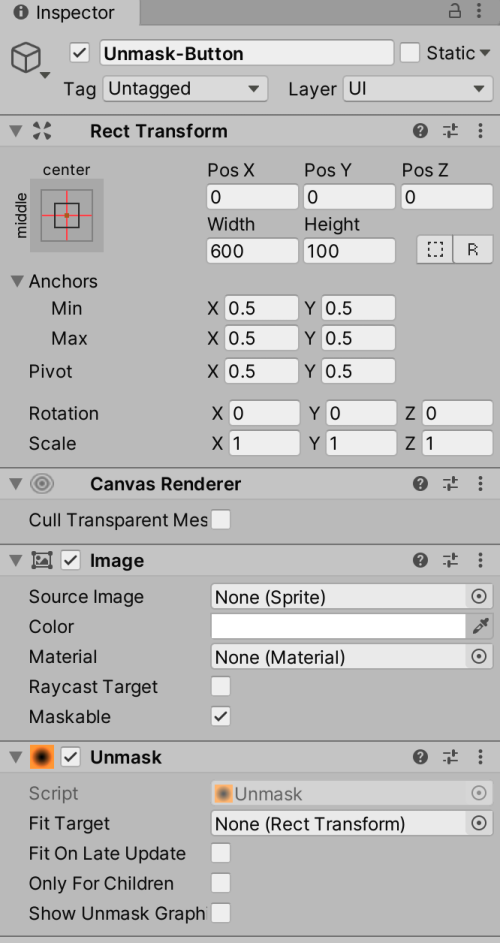Open the white Color swatch field
The image size is (500, 943).
[339, 627]
